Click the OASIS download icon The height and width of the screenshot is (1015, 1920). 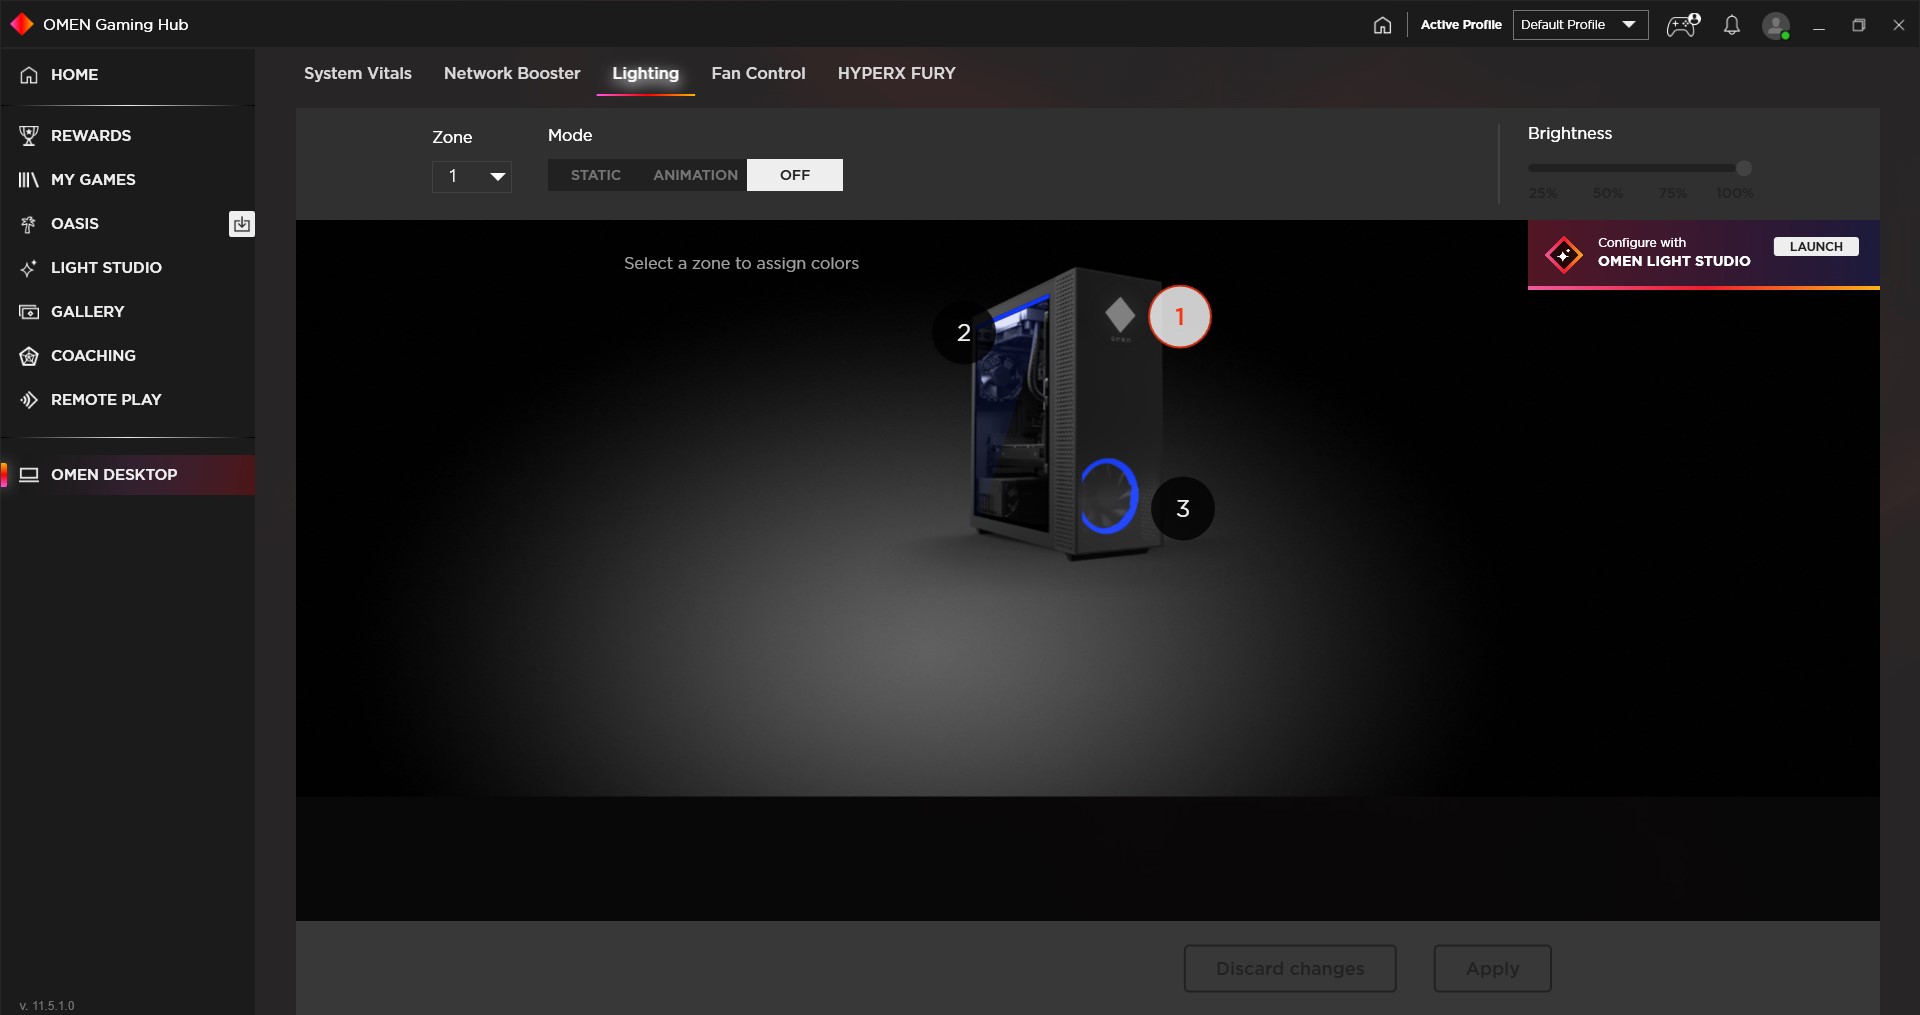click(x=242, y=224)
